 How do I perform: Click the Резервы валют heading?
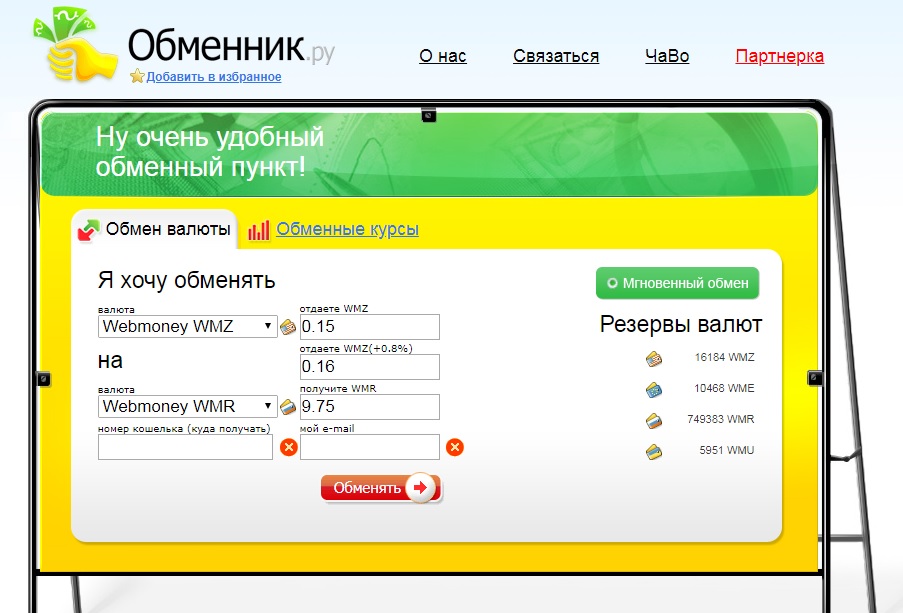pyautogui.click(x=681, y=324)
